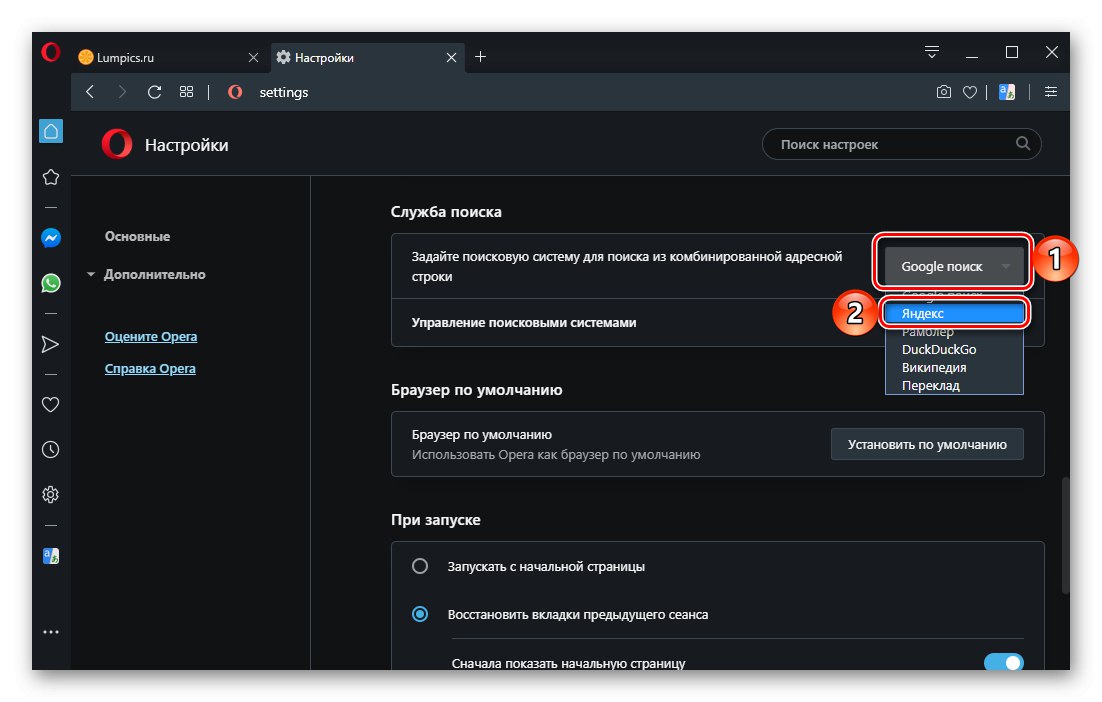
Task: Click the sidebar settings gear icon
Action: 51,494
